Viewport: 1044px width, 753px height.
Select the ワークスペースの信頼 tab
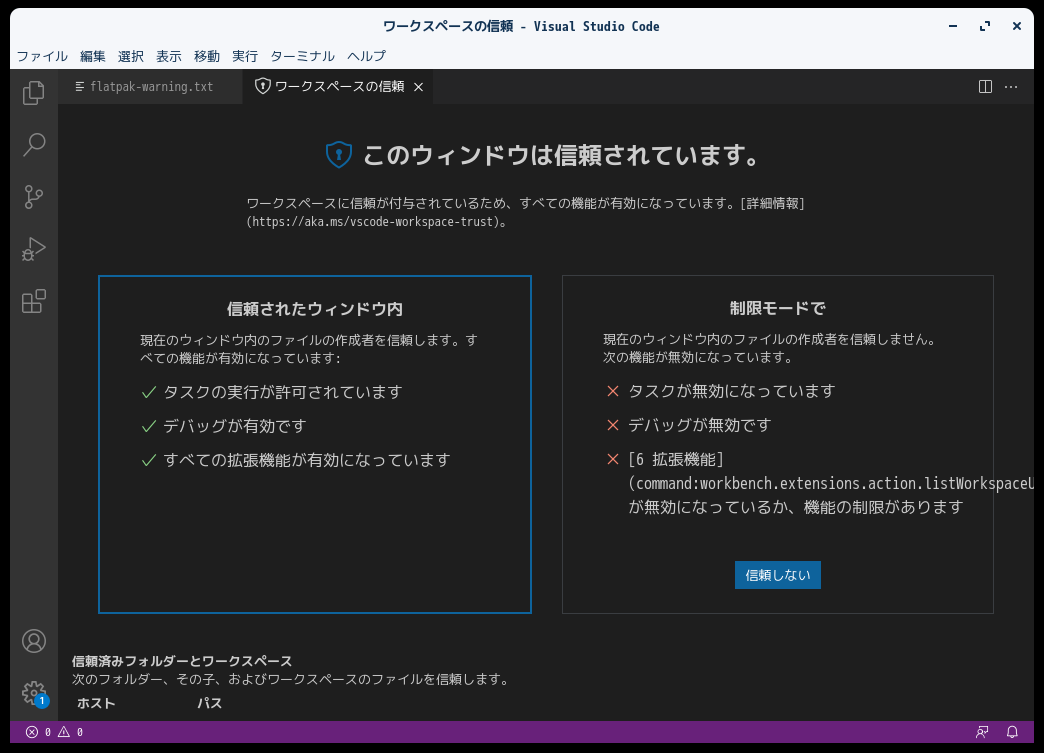coord(338,87)
